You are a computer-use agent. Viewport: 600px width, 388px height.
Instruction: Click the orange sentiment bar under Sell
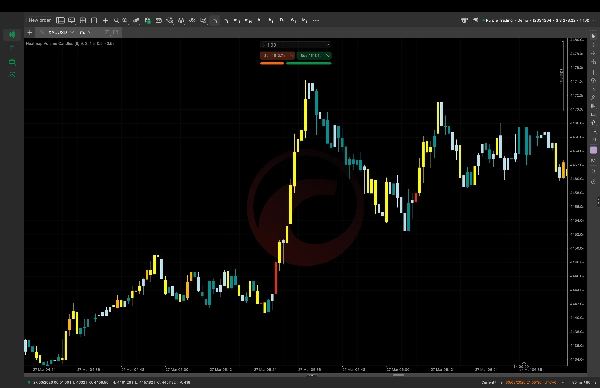pos(272,63)
